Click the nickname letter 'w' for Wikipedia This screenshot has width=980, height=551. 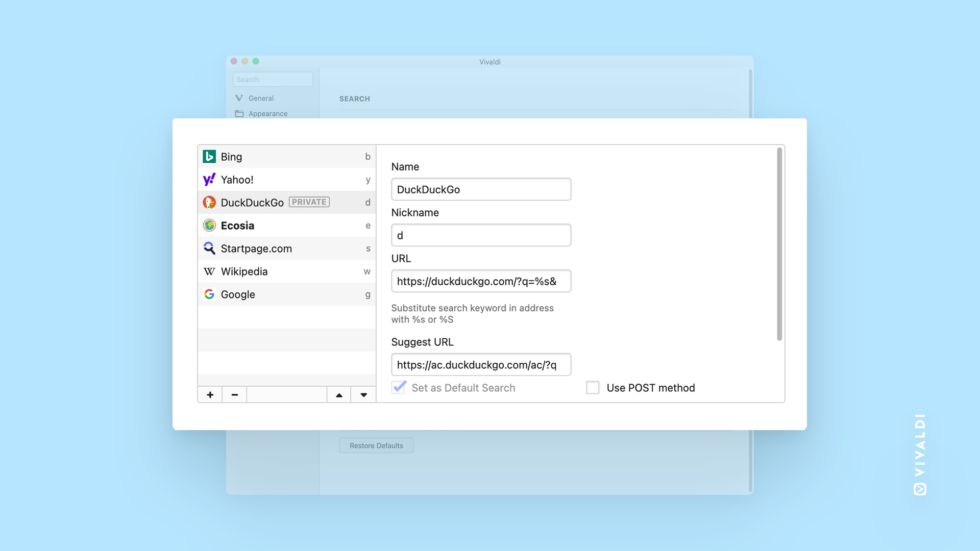click(367, 272)
